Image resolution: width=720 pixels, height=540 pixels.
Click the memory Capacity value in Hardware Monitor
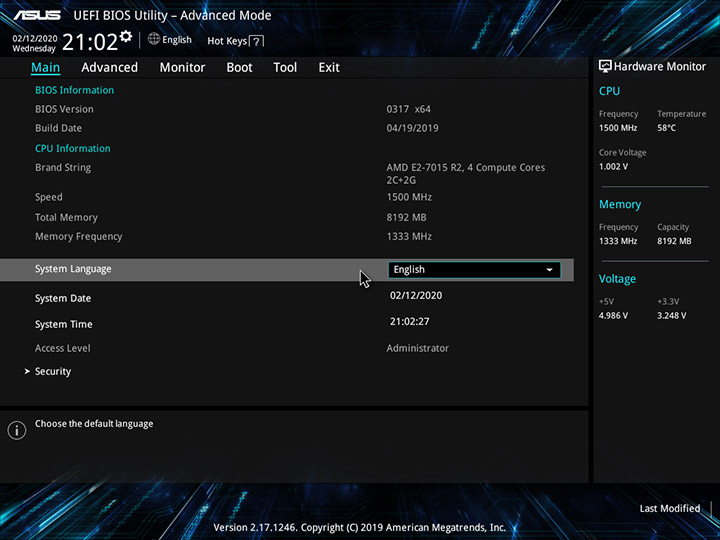pos(674,241)
